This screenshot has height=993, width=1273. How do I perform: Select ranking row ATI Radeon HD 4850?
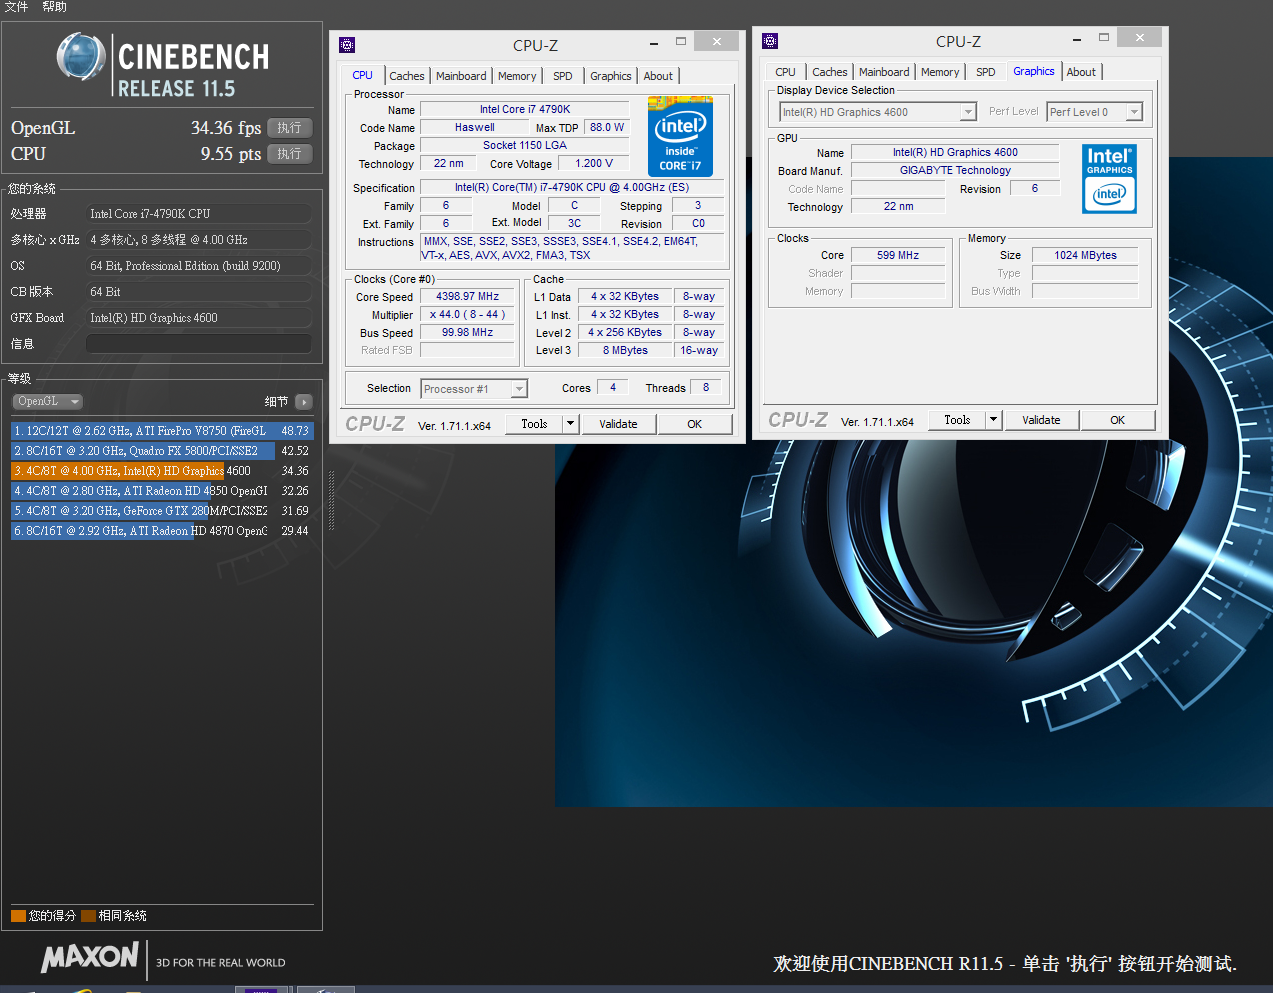tap(162, 491)
